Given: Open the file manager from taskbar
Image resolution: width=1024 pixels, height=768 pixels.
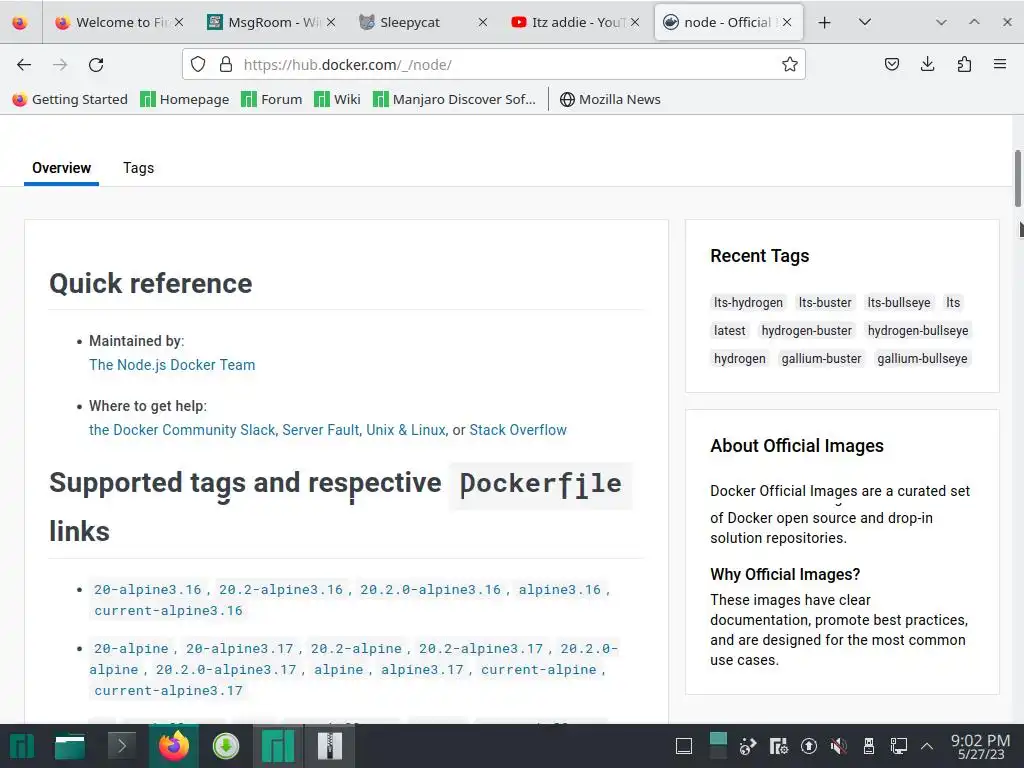Looking at the screenshot, I should pos(70,746).
